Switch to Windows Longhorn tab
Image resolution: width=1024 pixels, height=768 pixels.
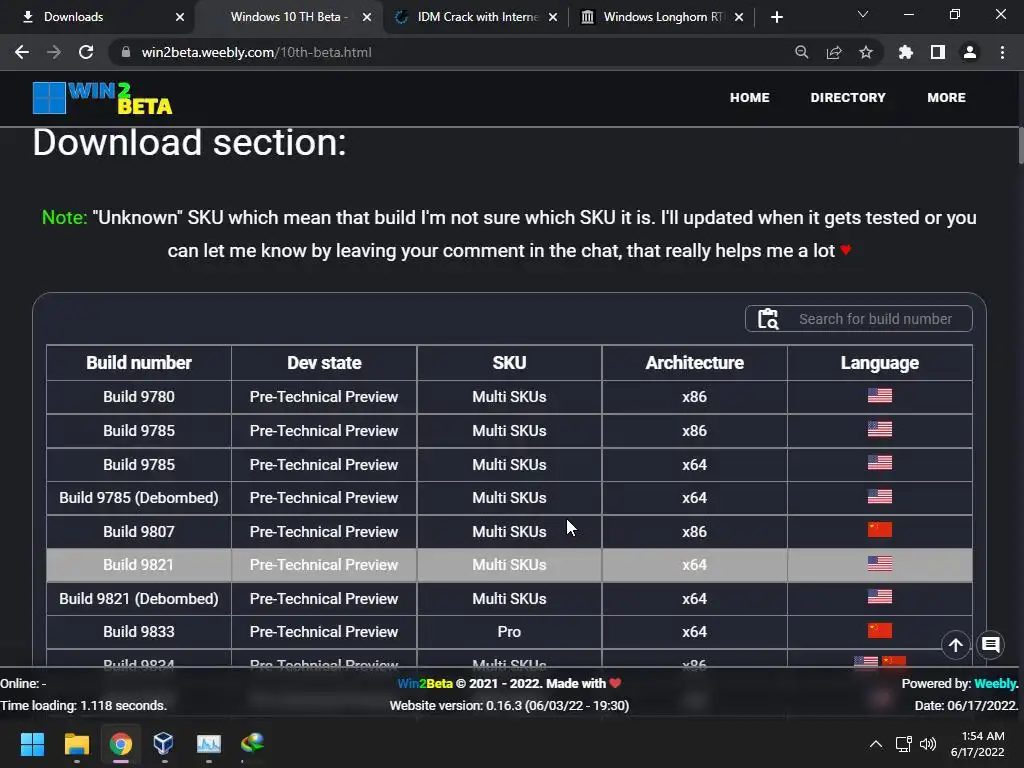(664, 17)
